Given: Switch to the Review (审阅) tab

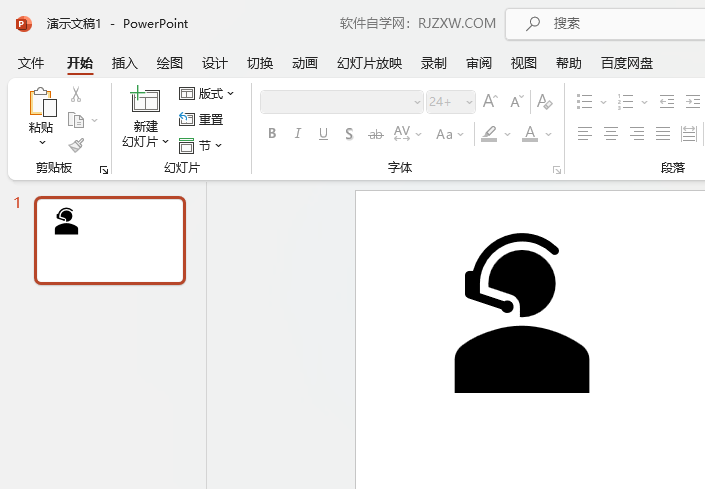Looking at the screenshot, I should click(479, 63).
